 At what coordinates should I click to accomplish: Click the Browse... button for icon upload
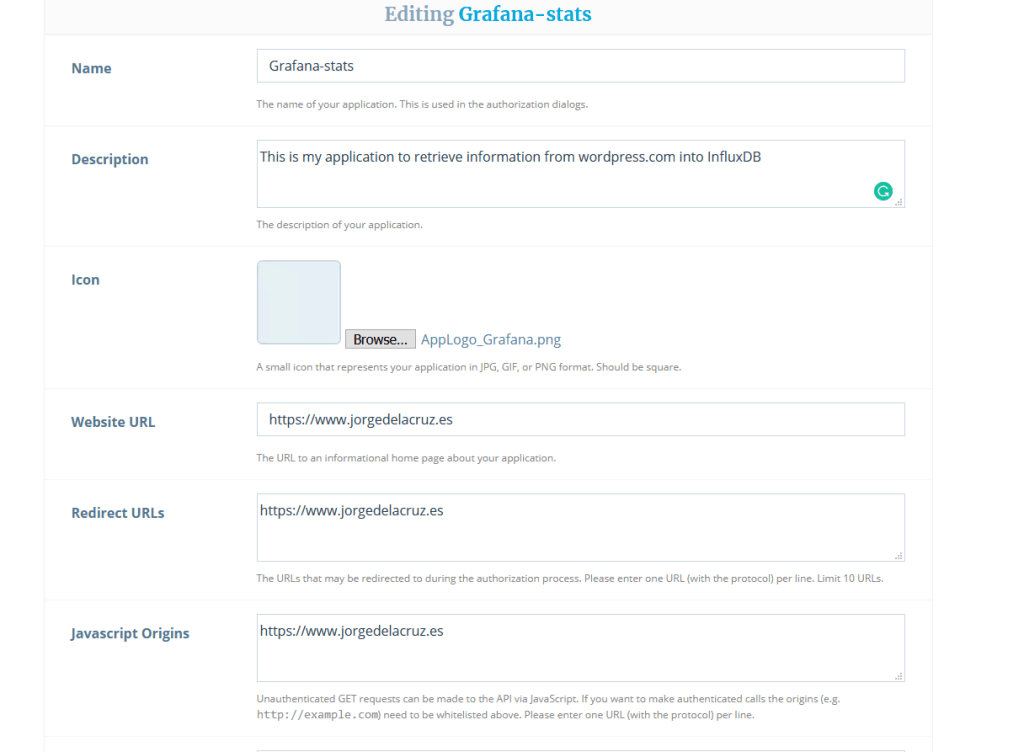tap(380, 339)
